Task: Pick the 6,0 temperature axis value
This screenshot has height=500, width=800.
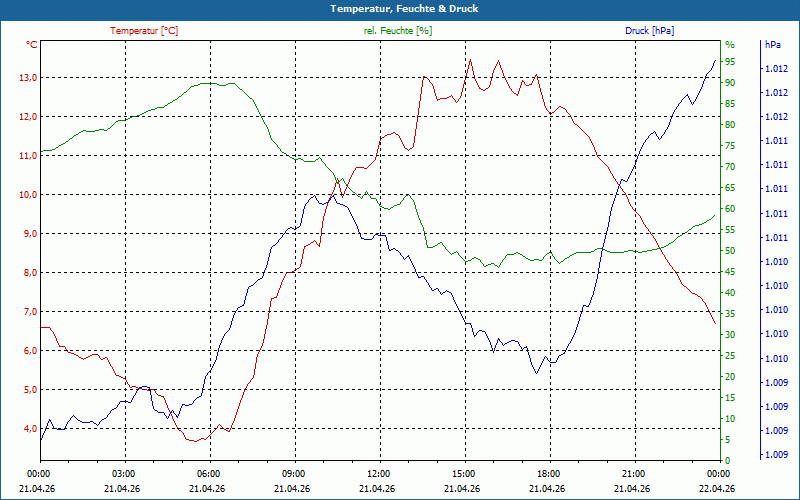Action: pyautogui.click(x=29, y=351)
